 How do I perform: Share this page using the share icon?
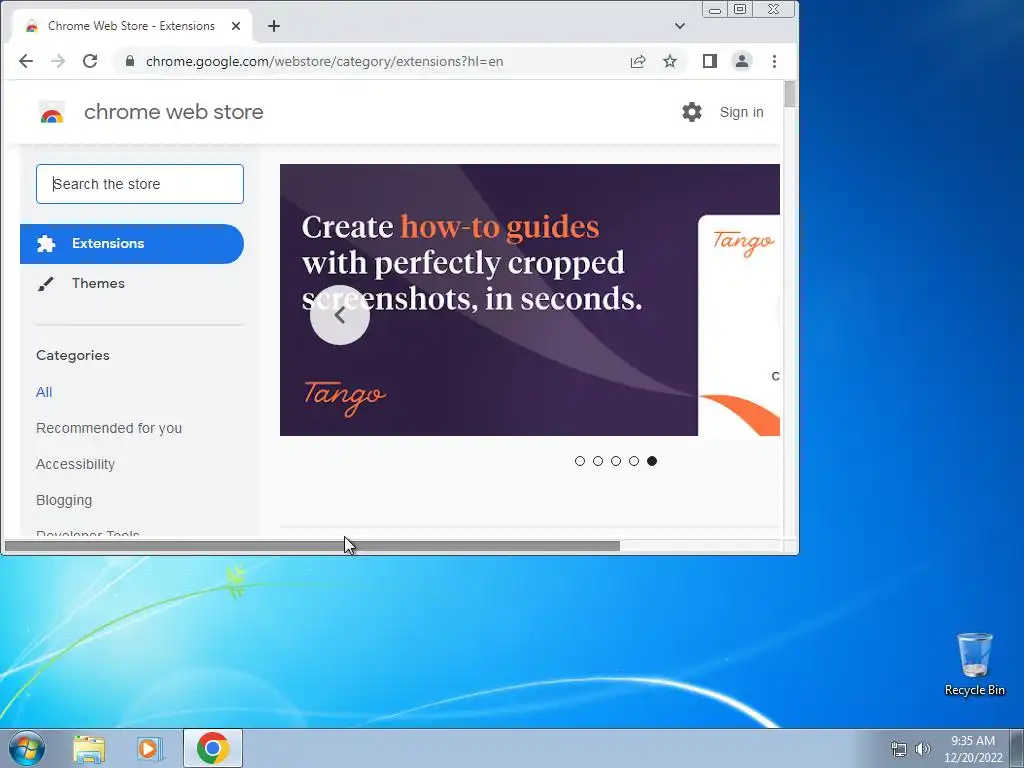[638, 61]
